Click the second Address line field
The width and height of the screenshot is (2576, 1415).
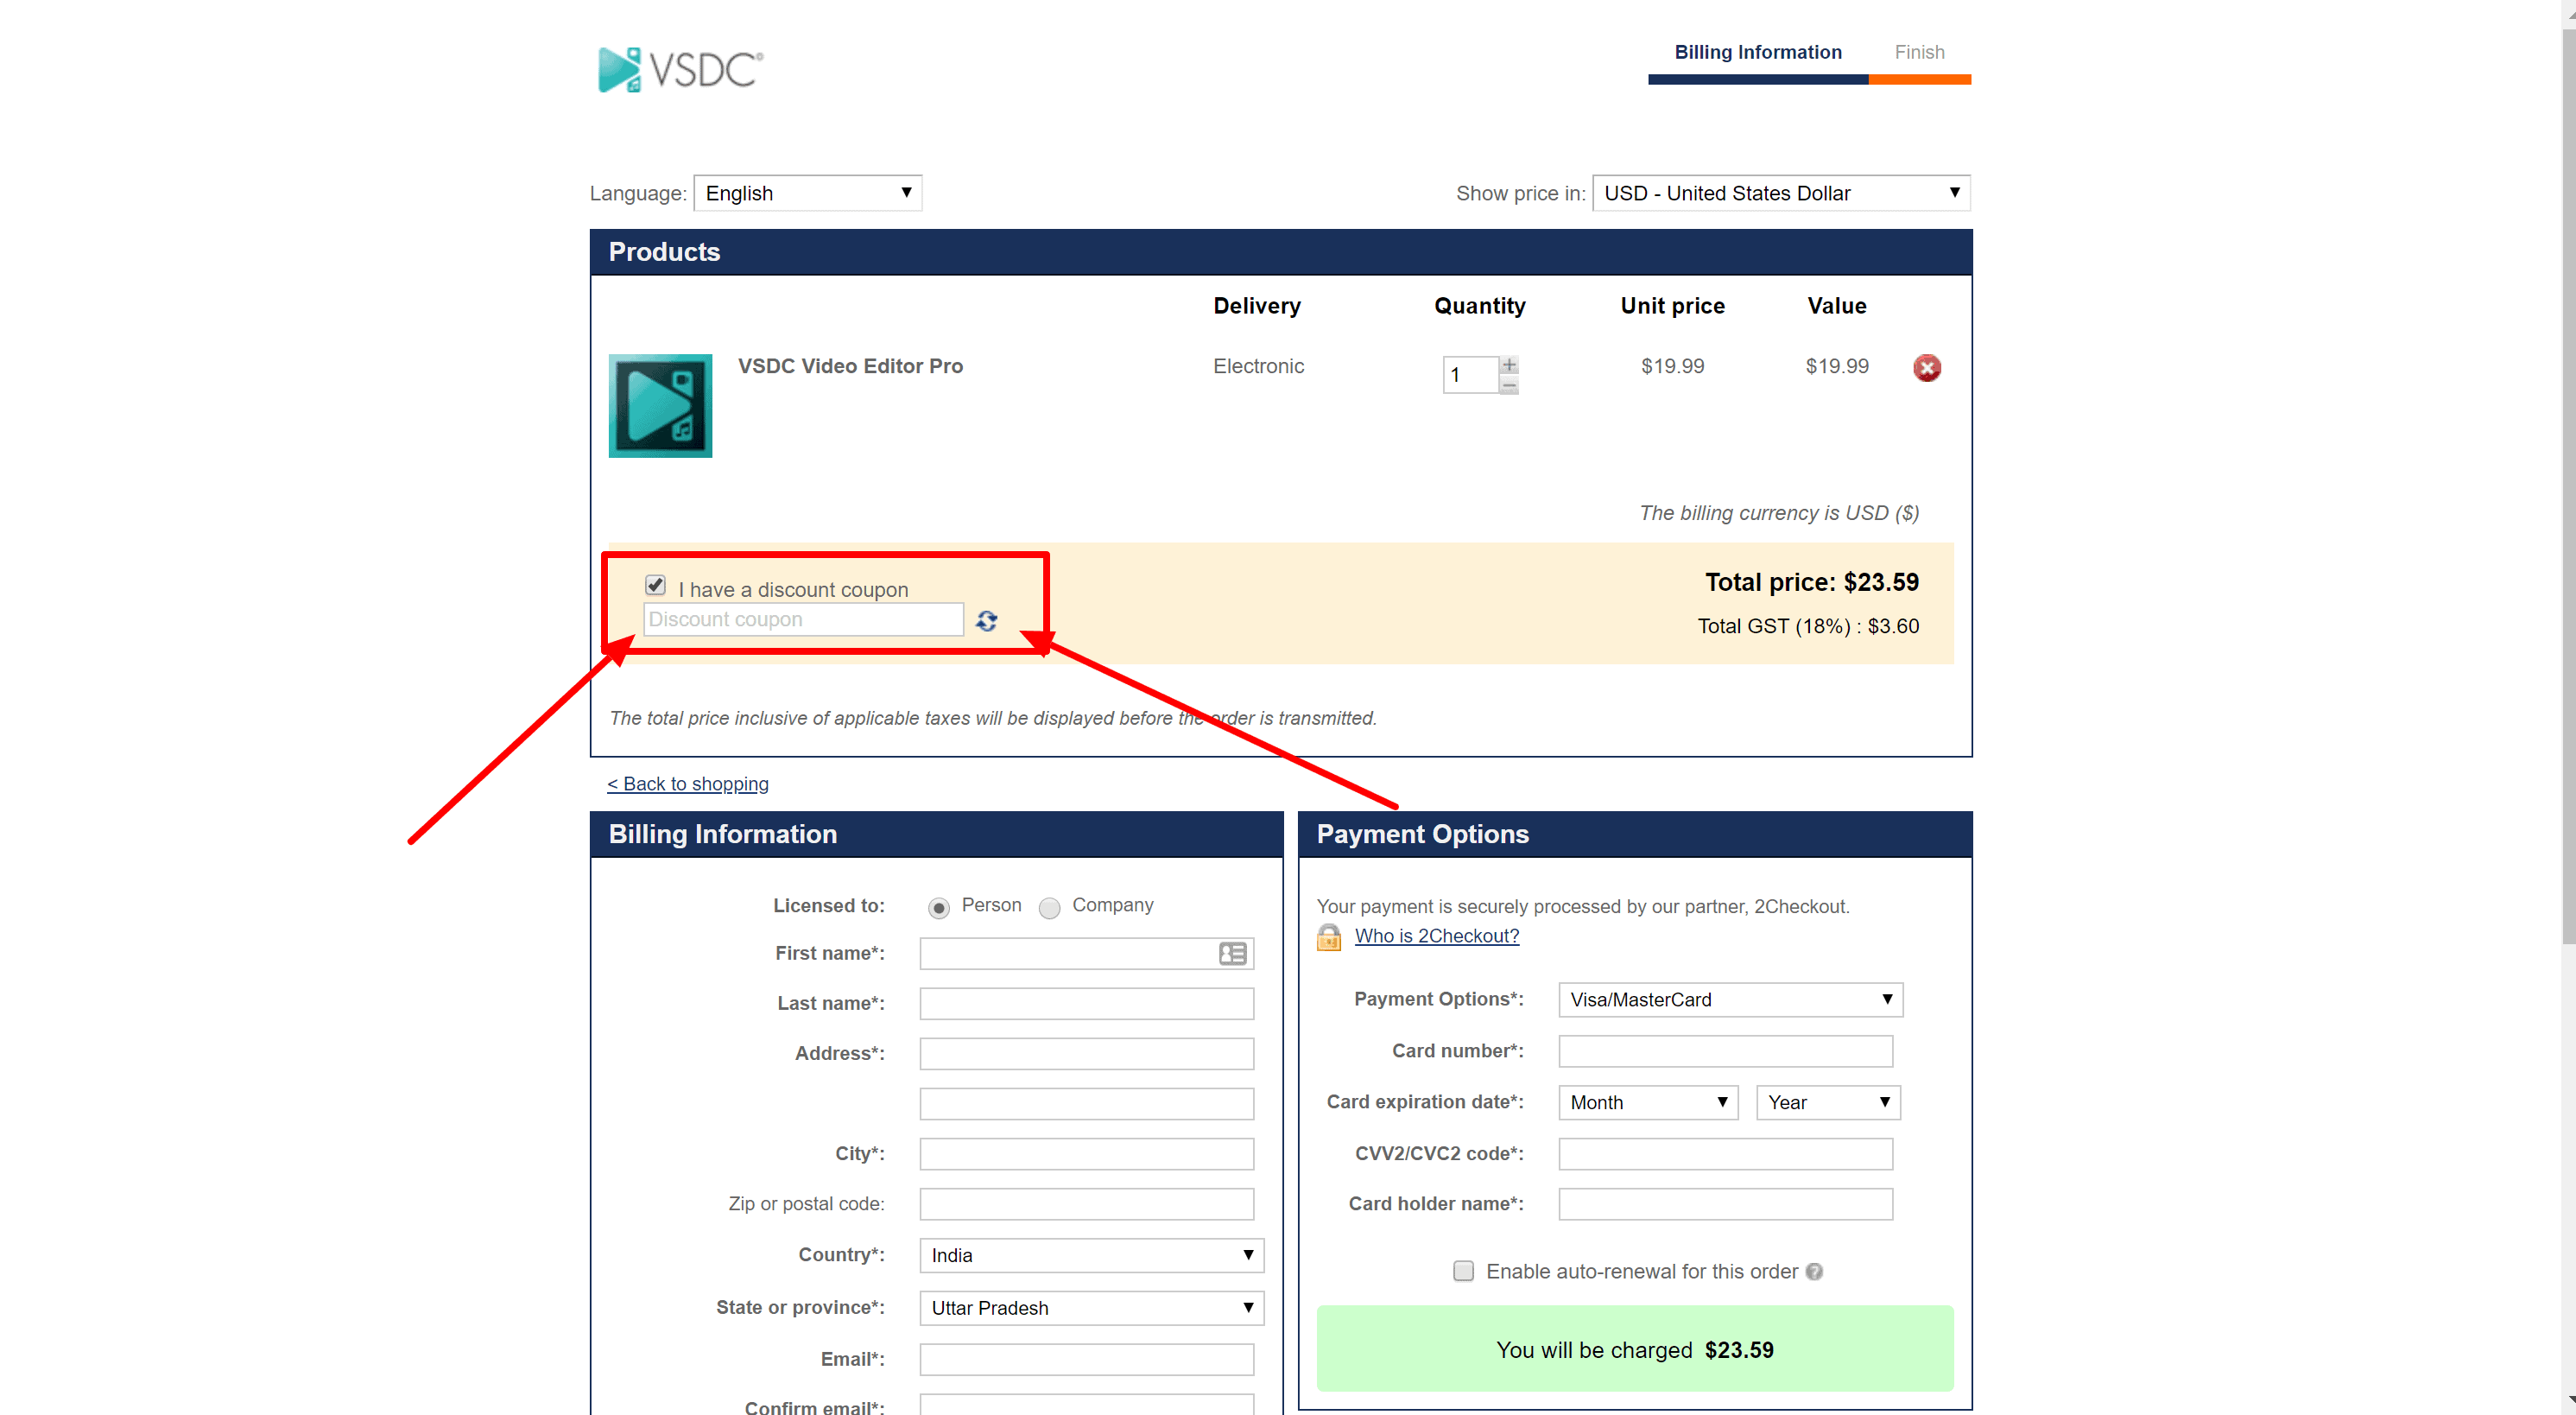click(1086, 1103)
